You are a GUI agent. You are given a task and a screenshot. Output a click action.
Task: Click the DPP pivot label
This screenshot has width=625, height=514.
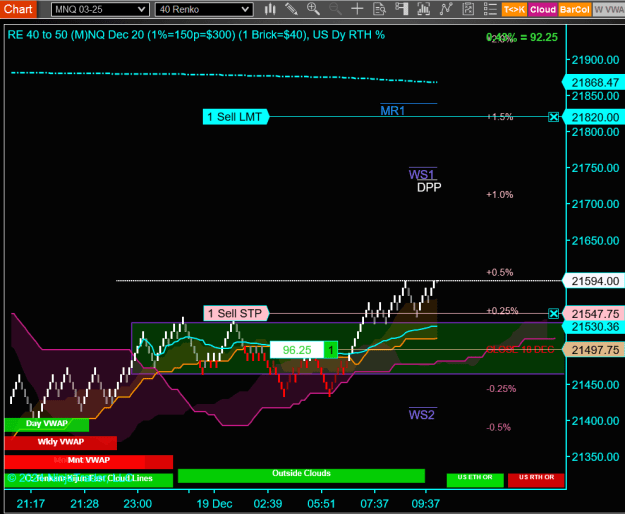pyautogui.click(x=429, y=187)
